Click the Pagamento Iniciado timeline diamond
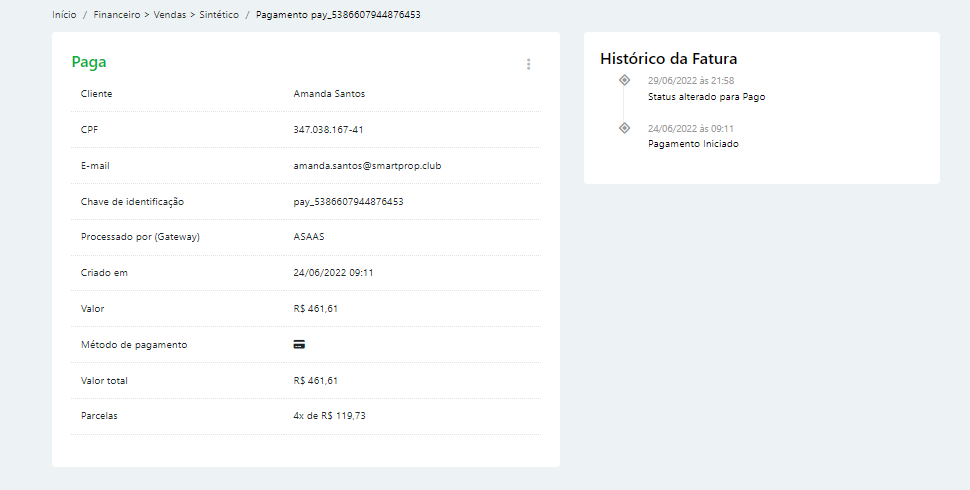The height and width of the screenshot is (490, 970). [x=624, y=128]
